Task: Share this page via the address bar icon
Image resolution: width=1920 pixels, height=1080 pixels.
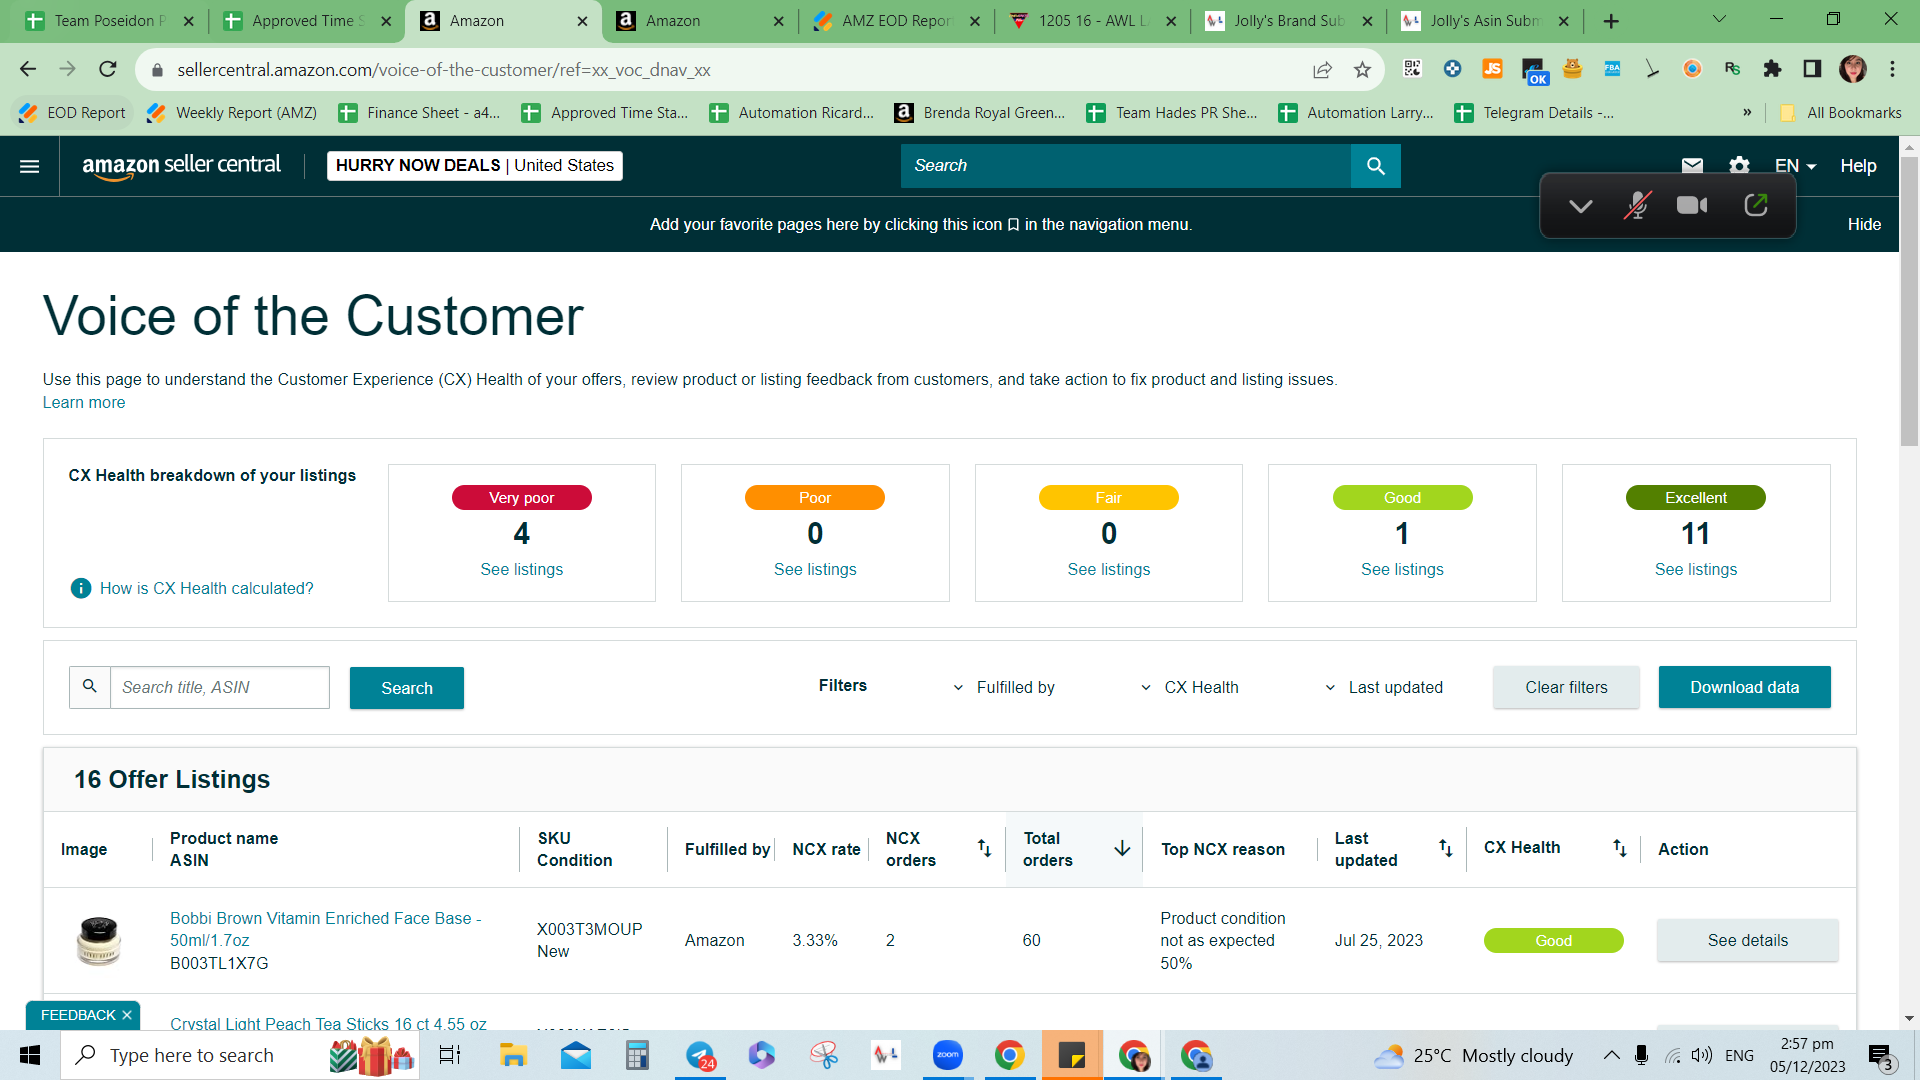Action: coord(1322,69)
